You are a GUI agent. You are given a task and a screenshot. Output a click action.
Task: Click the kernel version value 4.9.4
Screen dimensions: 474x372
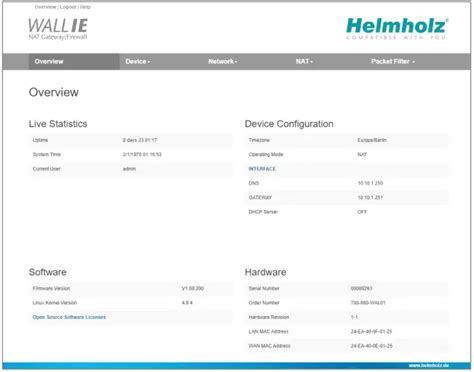(187, 303)
